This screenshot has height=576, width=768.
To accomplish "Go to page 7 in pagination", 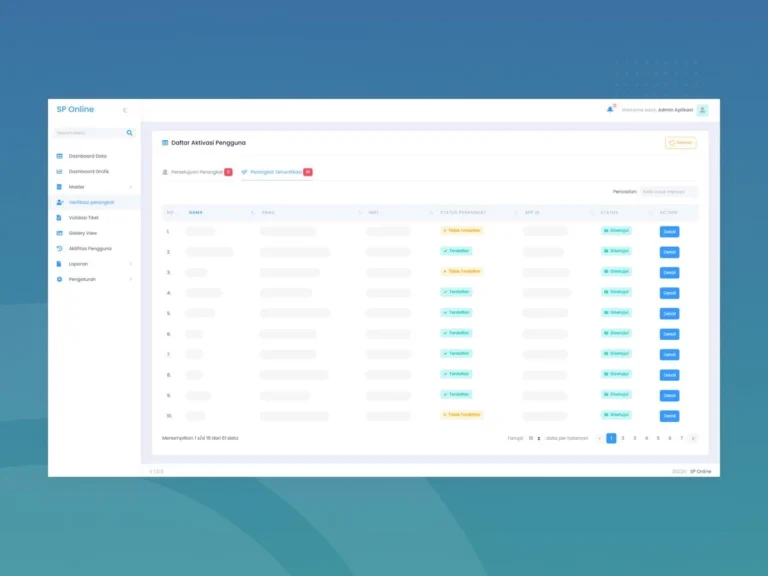I will pyautogui.click(x=681, y=438).
